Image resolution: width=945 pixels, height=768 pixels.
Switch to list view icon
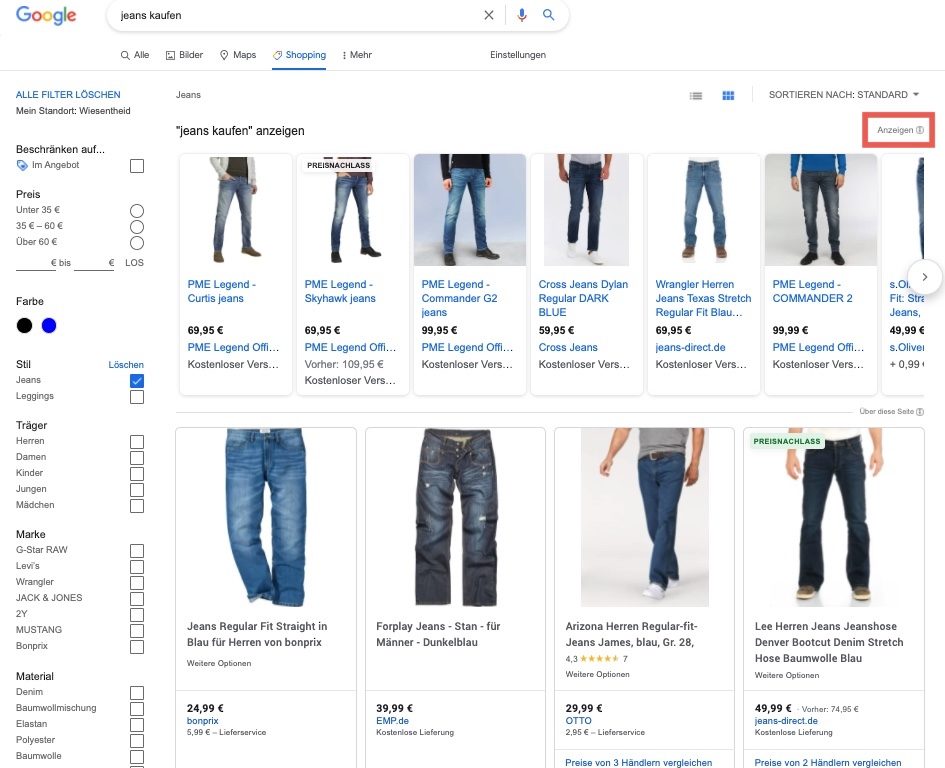click(x=696, y=95)
